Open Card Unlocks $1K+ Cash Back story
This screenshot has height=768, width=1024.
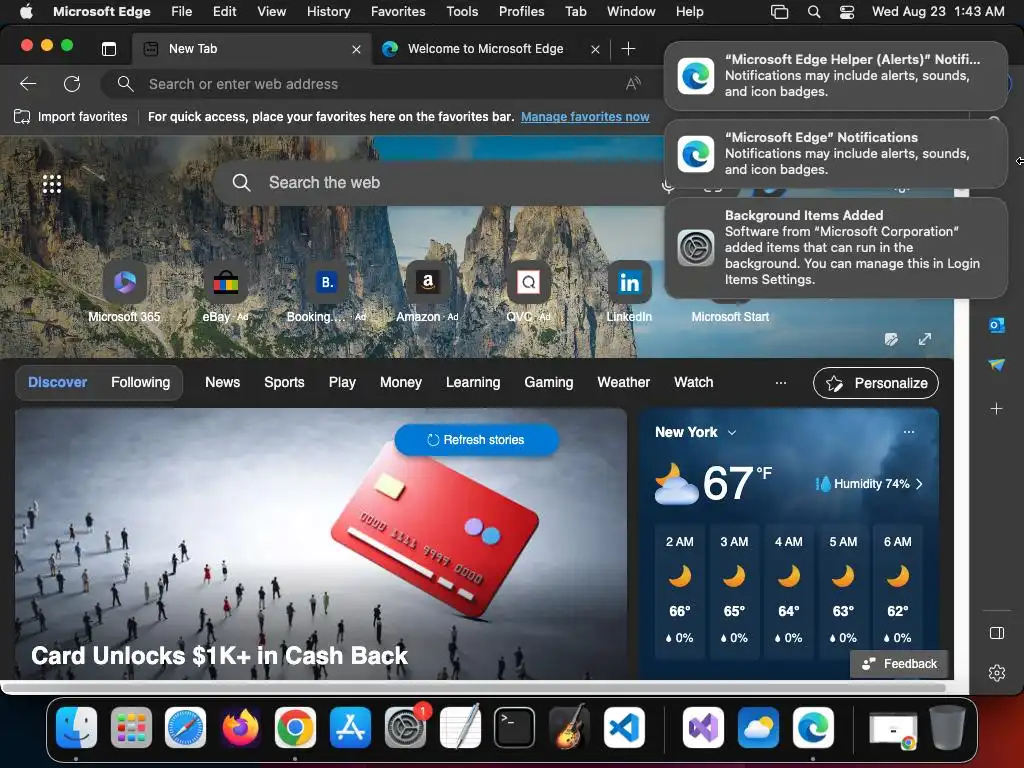(219, 655)
